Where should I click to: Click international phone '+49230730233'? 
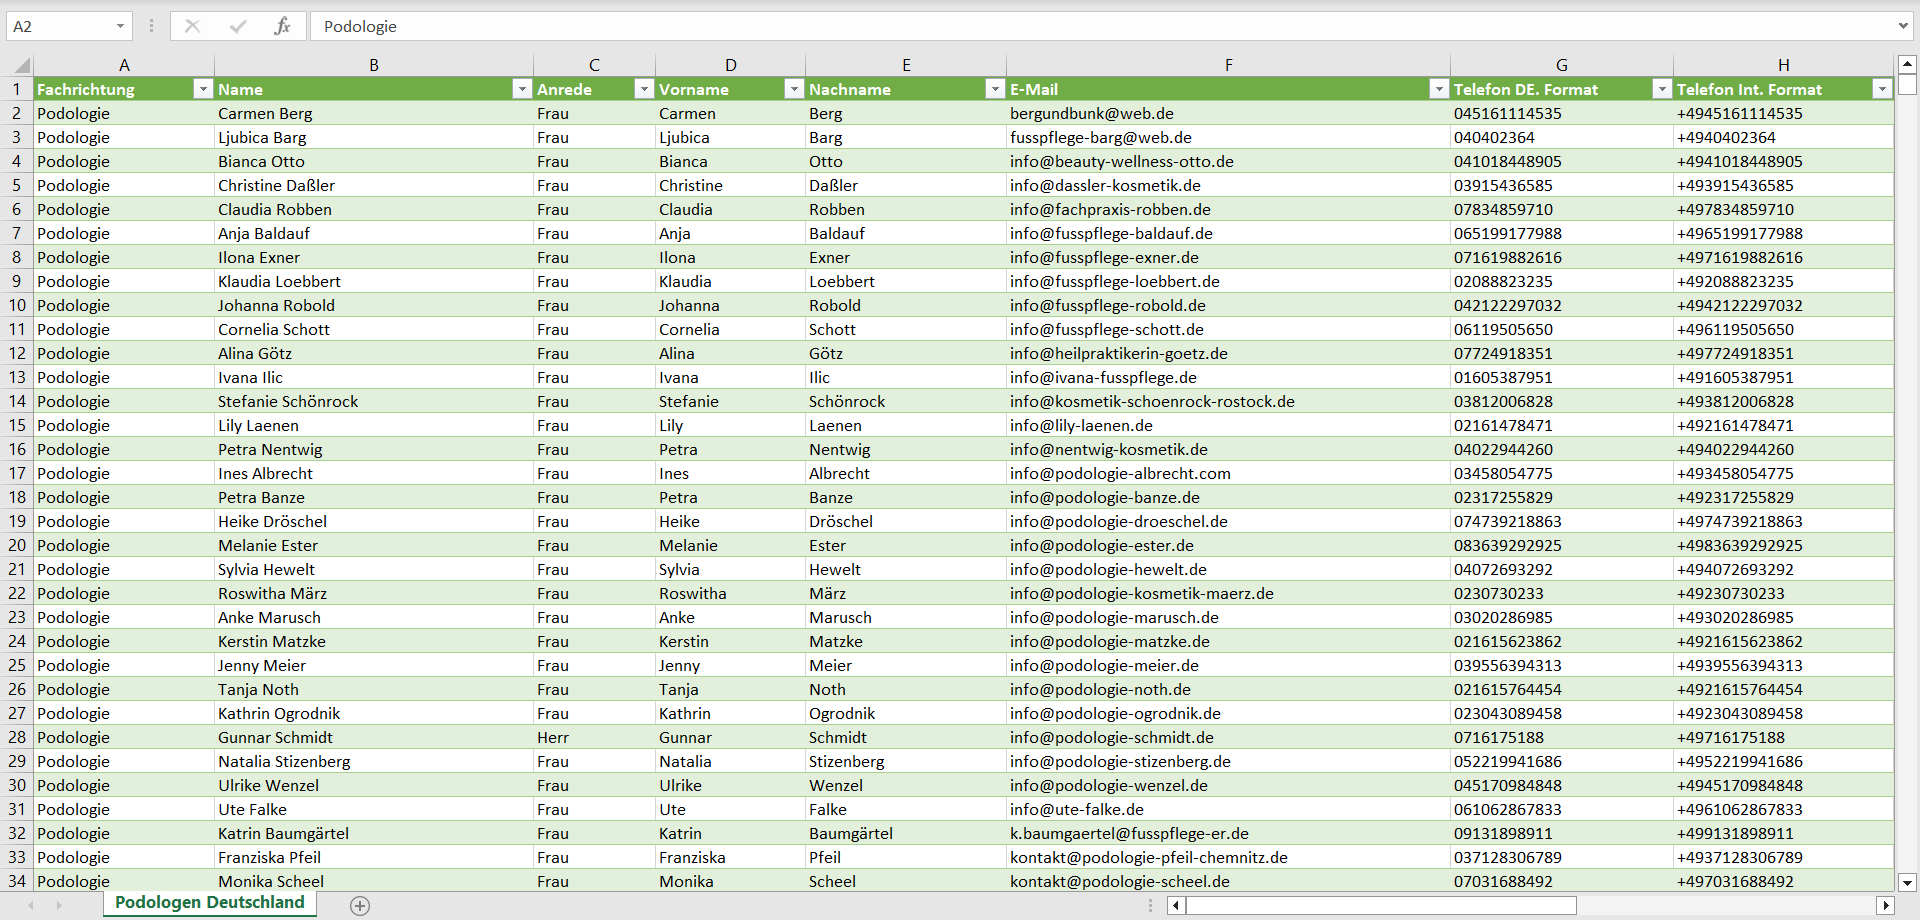pyautogui.click(x=1784, y=593)
